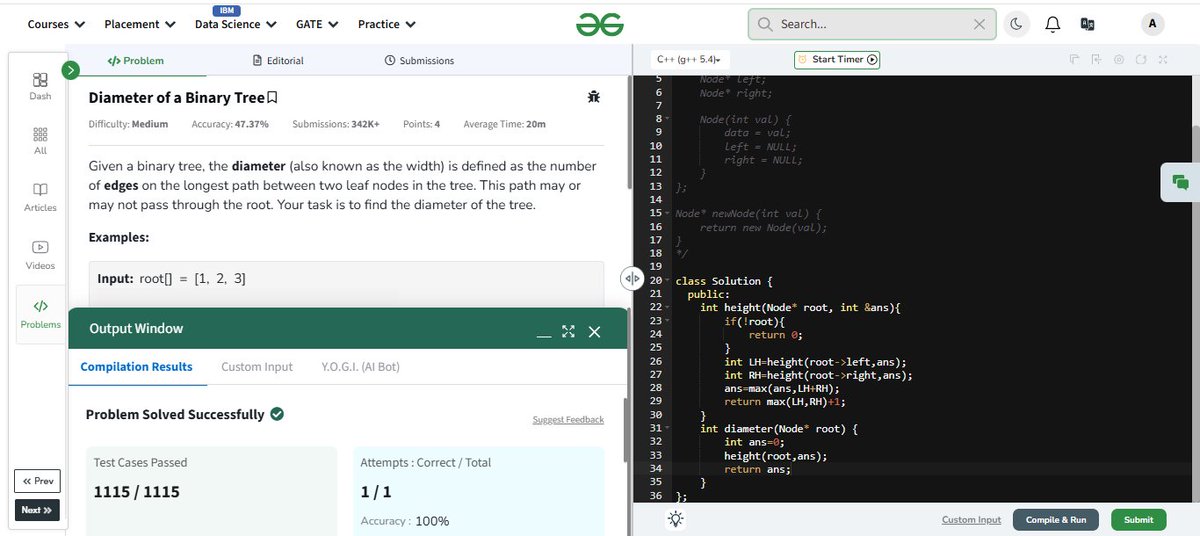This screenshot has height=536, width=1200.
Task: Switch to the Submissions tab
Action: 419,61
